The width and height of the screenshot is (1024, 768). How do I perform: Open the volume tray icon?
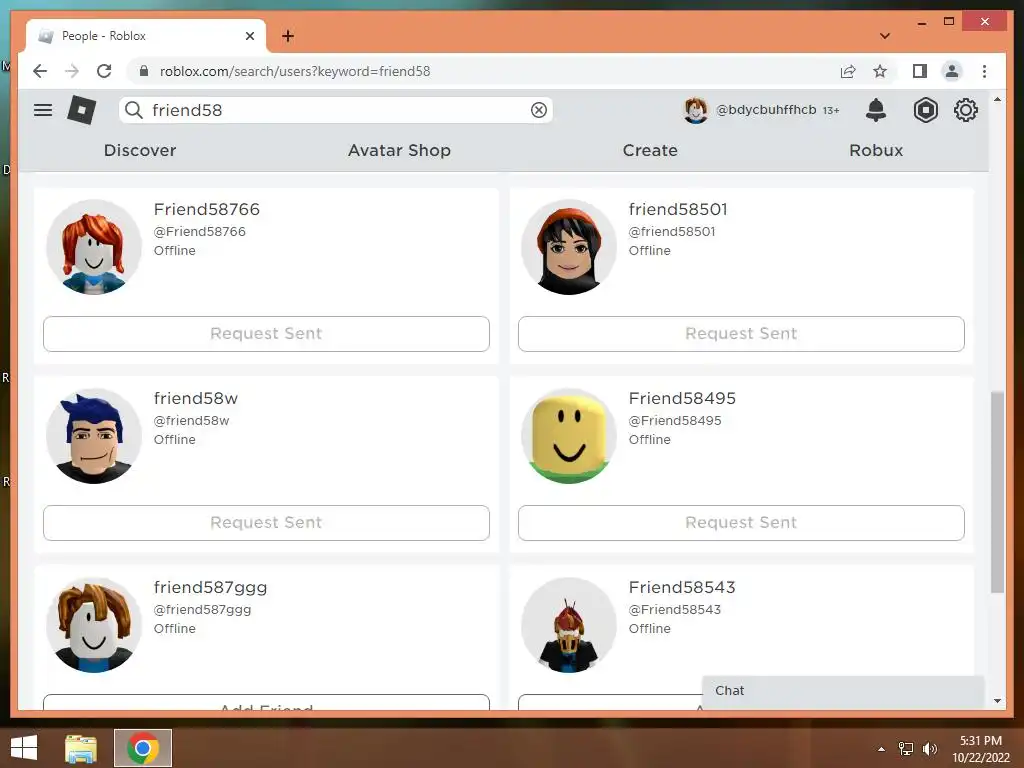pos(929,749)
